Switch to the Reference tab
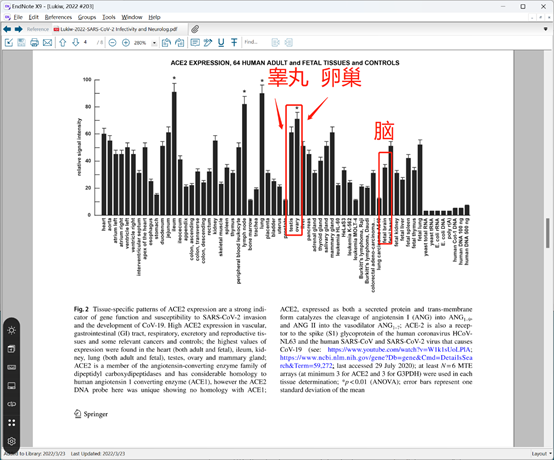The height and width of the screenshot is (460, 554). pos(38,29)
